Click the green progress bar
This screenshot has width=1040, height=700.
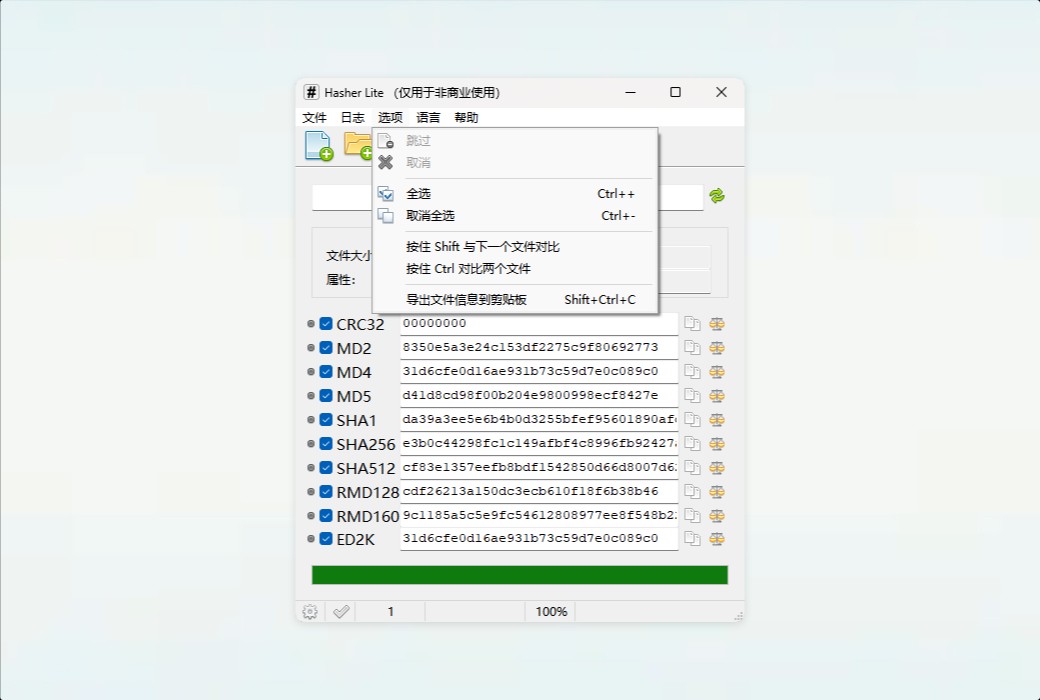[520, 575]
